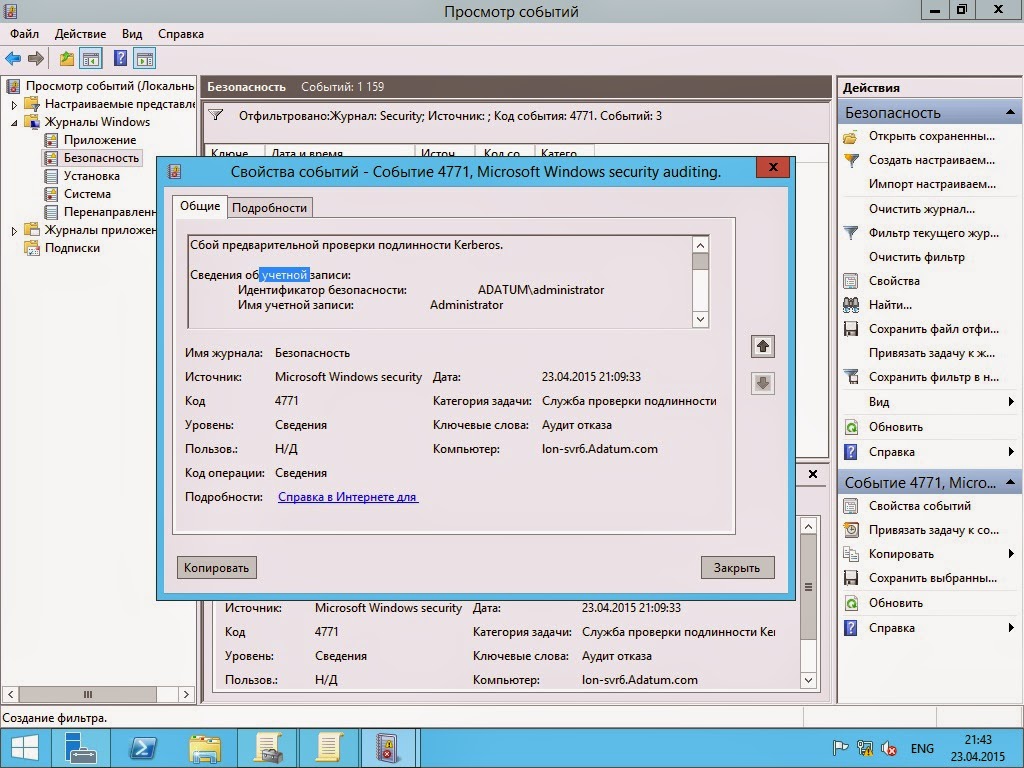Image resolution: width=1024 pixels, height=768 pixels.
Task: Click the Save filtered file diskette icon
Action: [x=850, y=329]
